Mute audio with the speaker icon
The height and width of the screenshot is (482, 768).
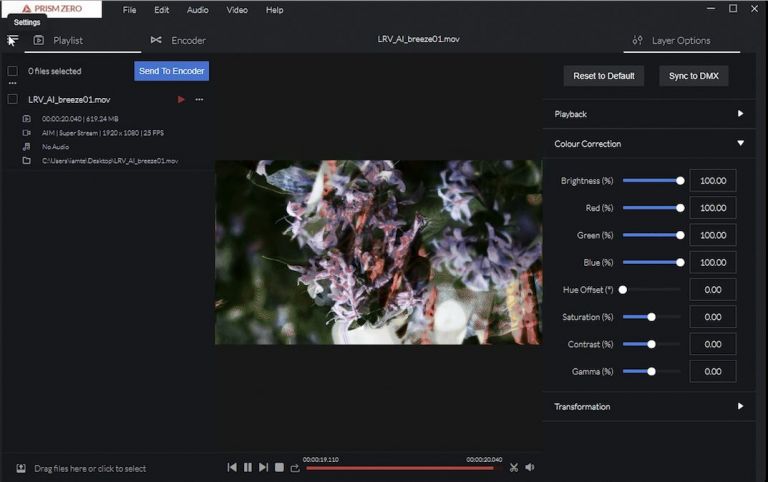coord(530,467)
